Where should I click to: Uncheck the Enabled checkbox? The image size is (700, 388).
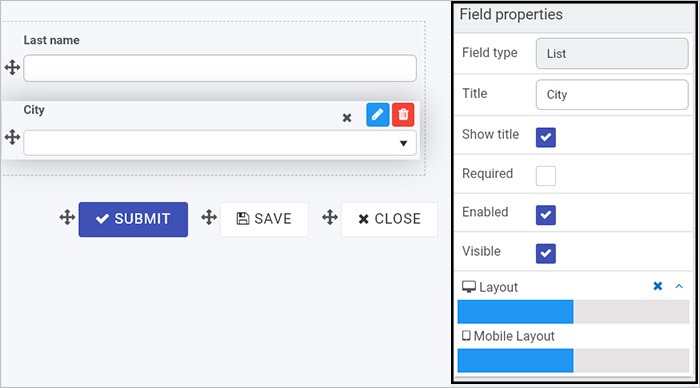[546, 215]
